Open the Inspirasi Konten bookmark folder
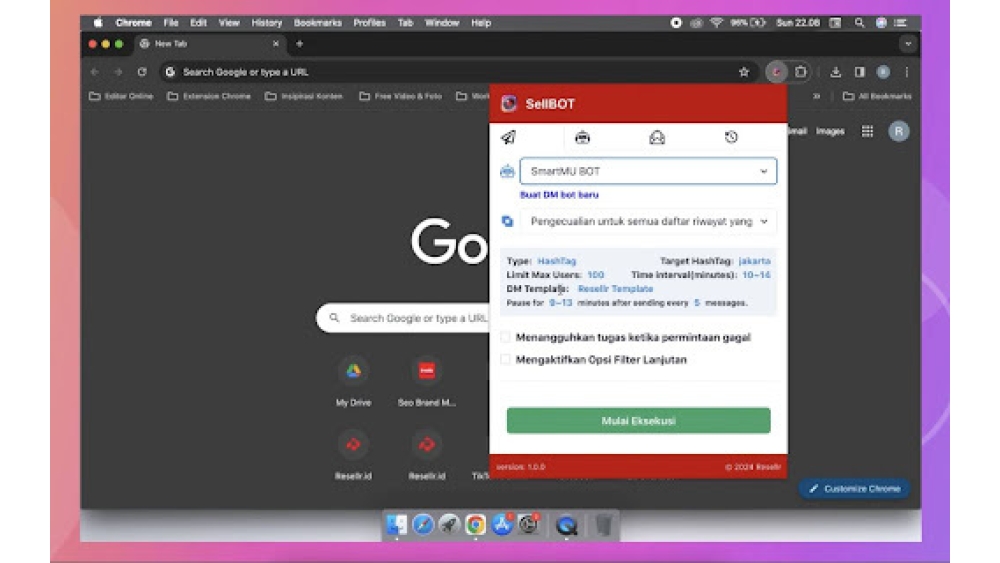 click(x=304, y=96)
